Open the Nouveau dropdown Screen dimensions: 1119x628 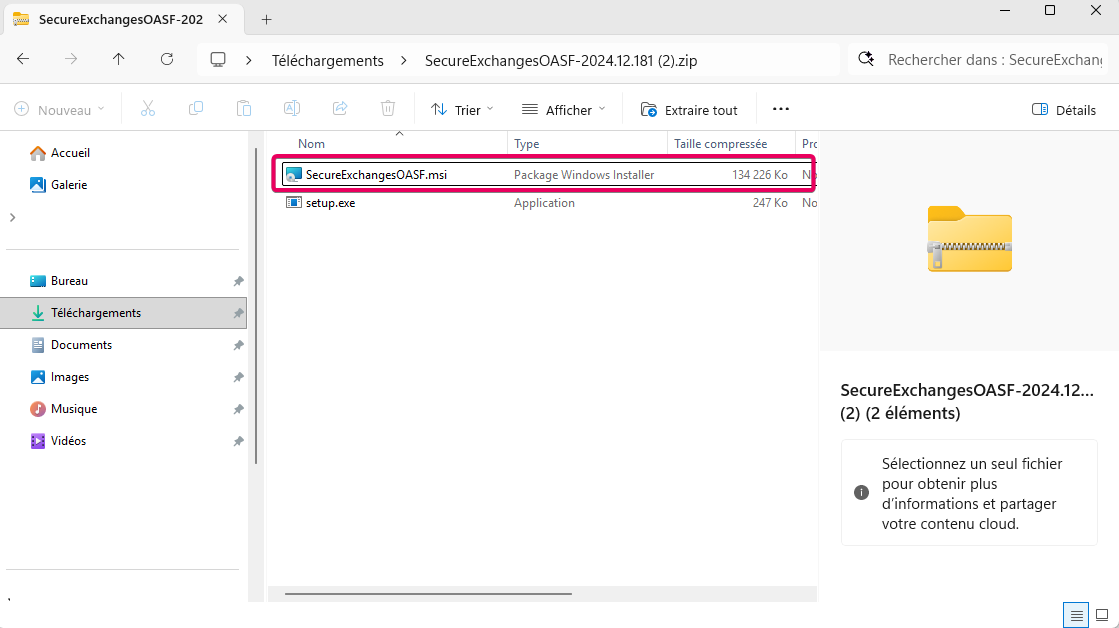point(59,110)
